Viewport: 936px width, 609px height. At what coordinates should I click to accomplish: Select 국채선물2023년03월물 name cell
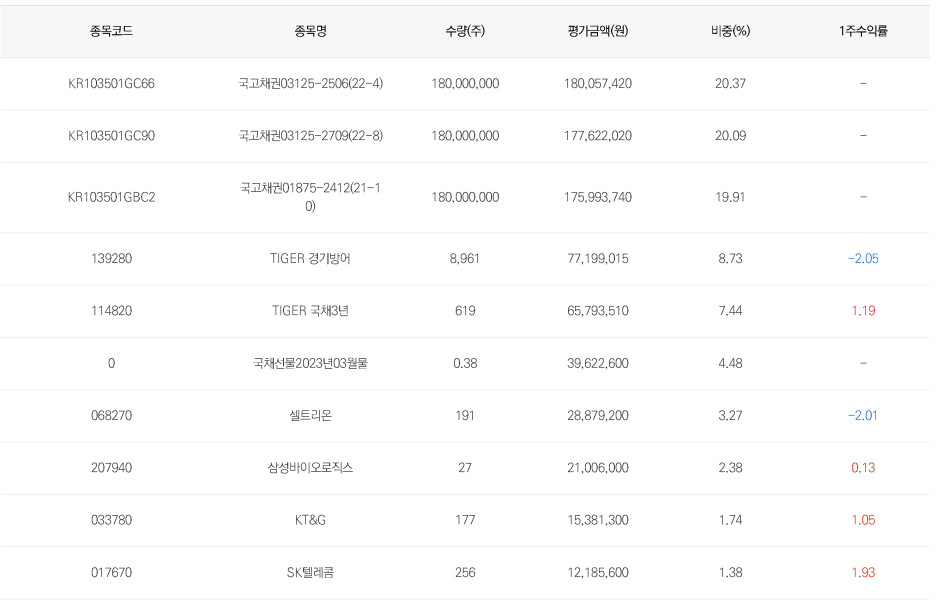[x=310, y=364]
